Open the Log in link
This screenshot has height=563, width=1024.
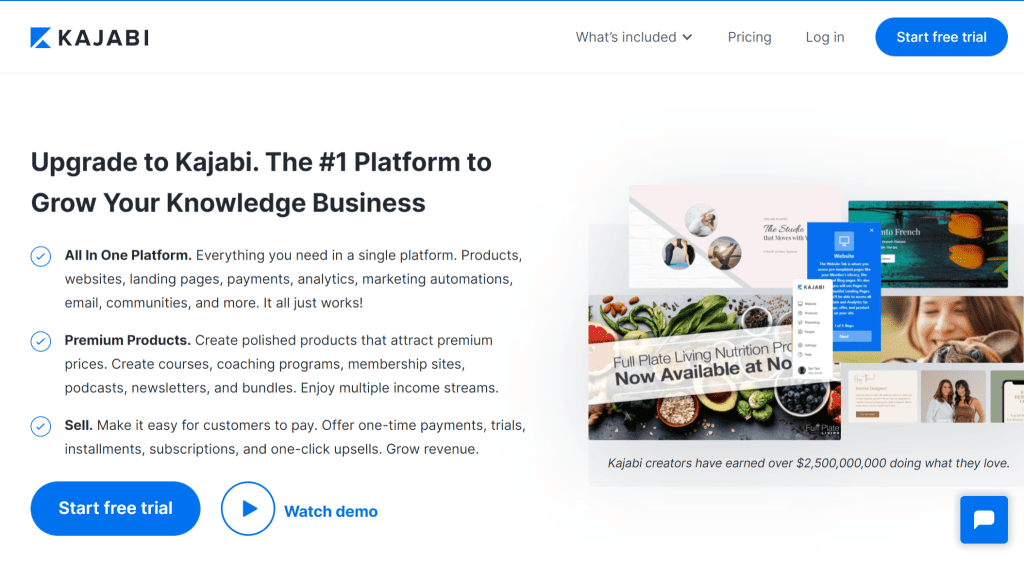pyautogui.click(x=825, y=37)
